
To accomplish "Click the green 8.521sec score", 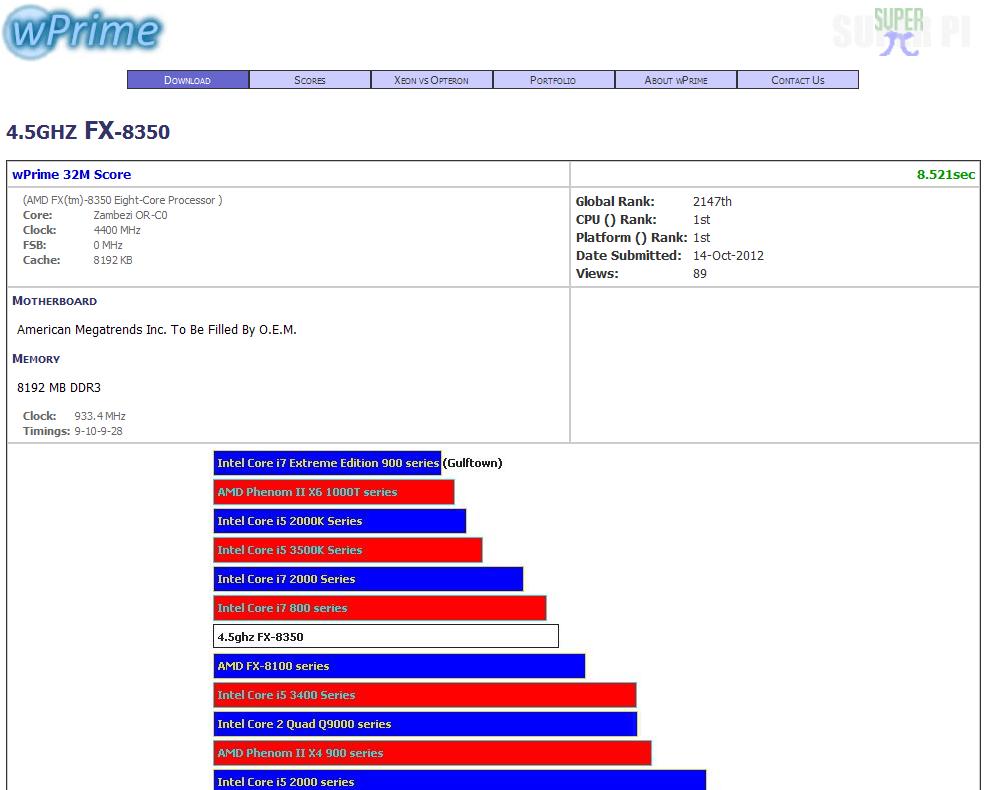I will [945, 175].
